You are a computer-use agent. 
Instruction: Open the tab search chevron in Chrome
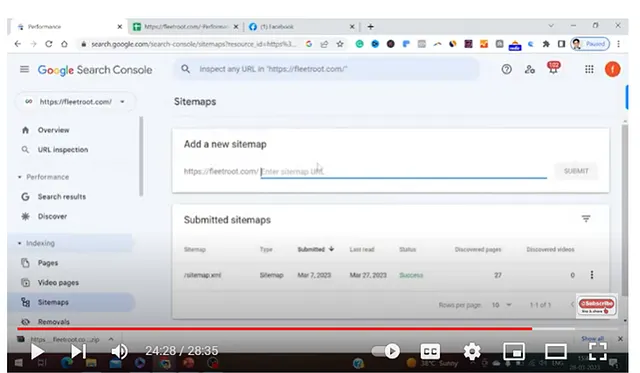coord(551,26)
